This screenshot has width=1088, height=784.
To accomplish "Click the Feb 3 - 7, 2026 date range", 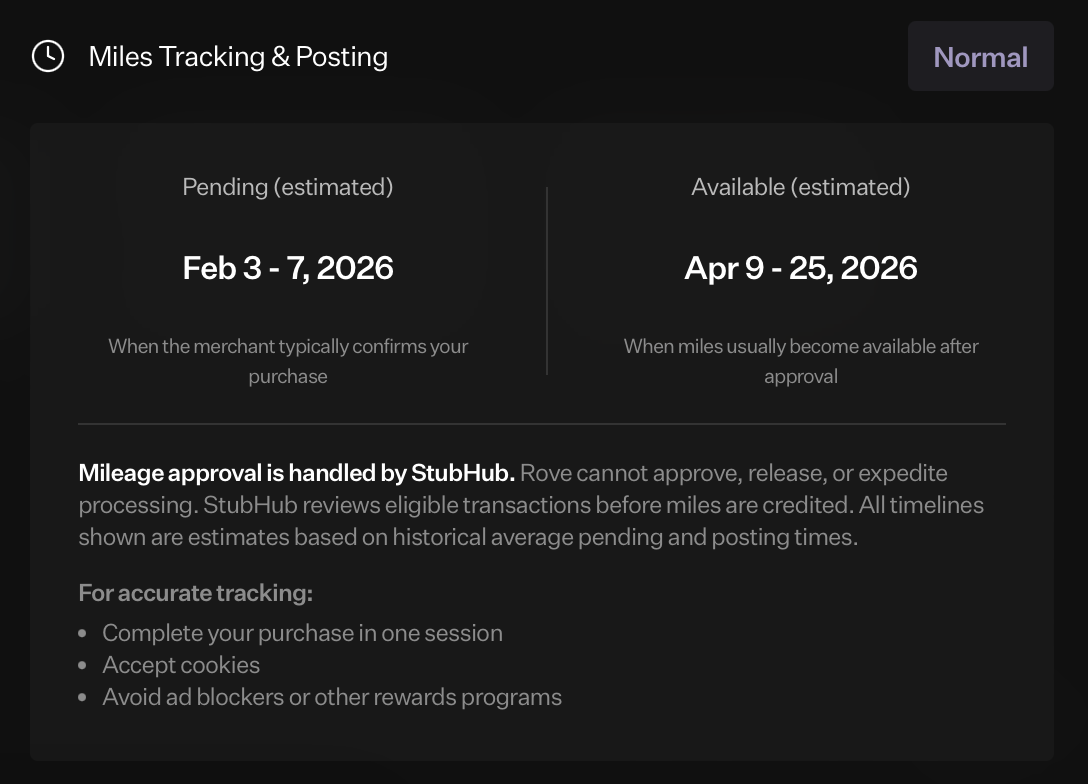I will [x=288, y=267].
